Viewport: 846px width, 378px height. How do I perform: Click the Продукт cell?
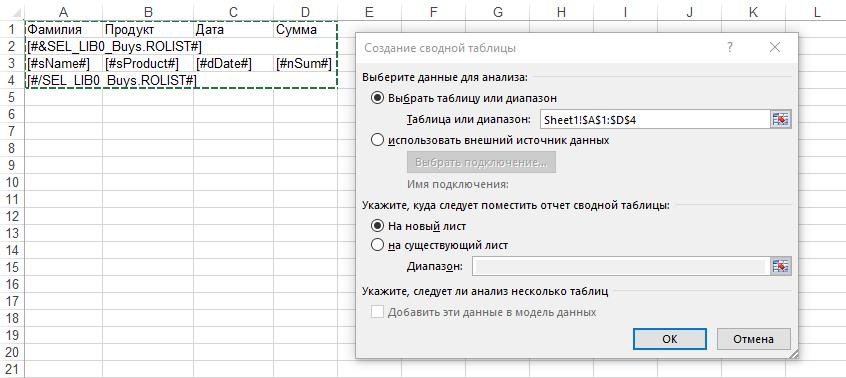(148, 30)
